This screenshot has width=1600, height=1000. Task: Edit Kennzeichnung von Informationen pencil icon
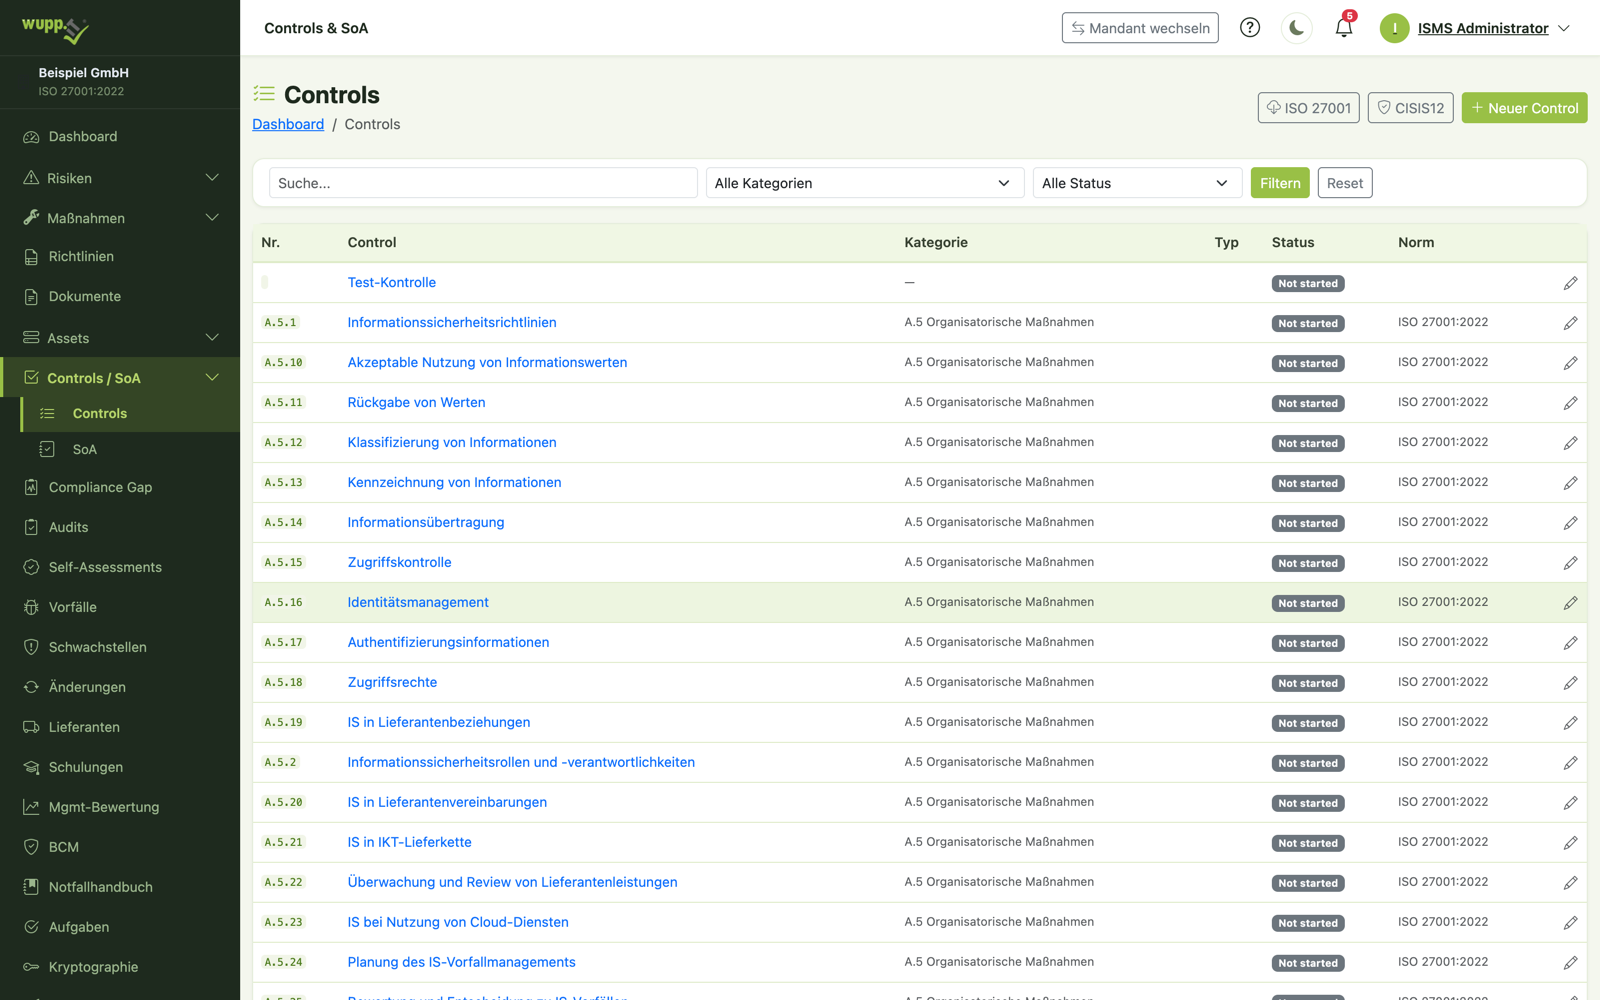[1570, 483]
